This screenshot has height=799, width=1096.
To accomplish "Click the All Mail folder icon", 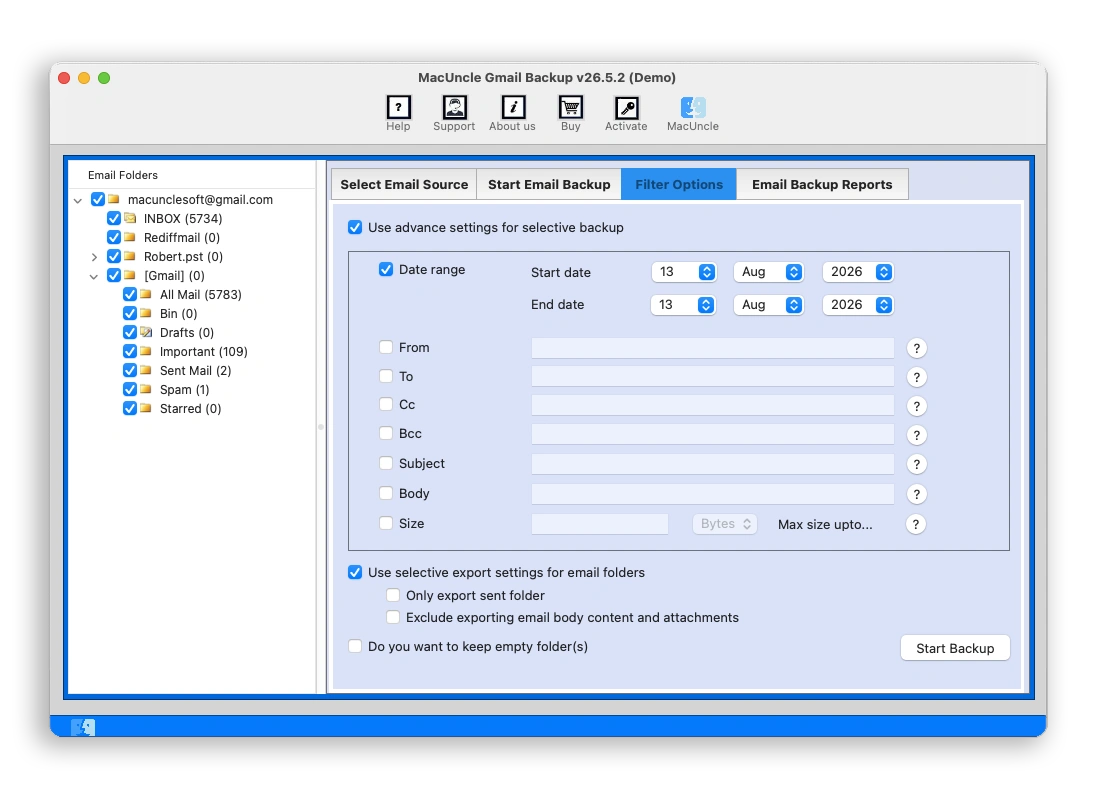I will click(x=146, y=294).
